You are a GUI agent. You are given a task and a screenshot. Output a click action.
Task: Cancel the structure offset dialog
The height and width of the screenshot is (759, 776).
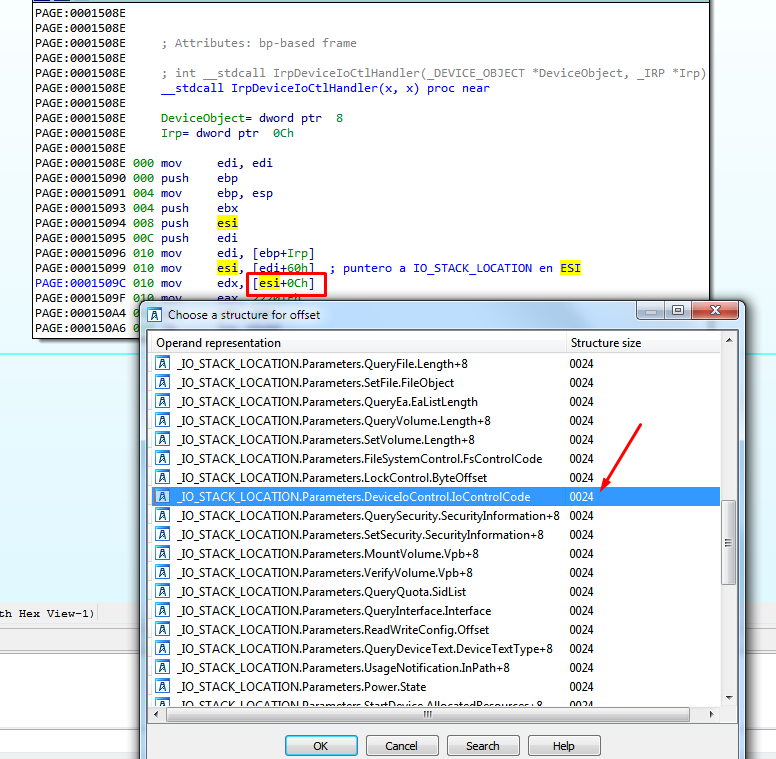[x=401, y=746]
